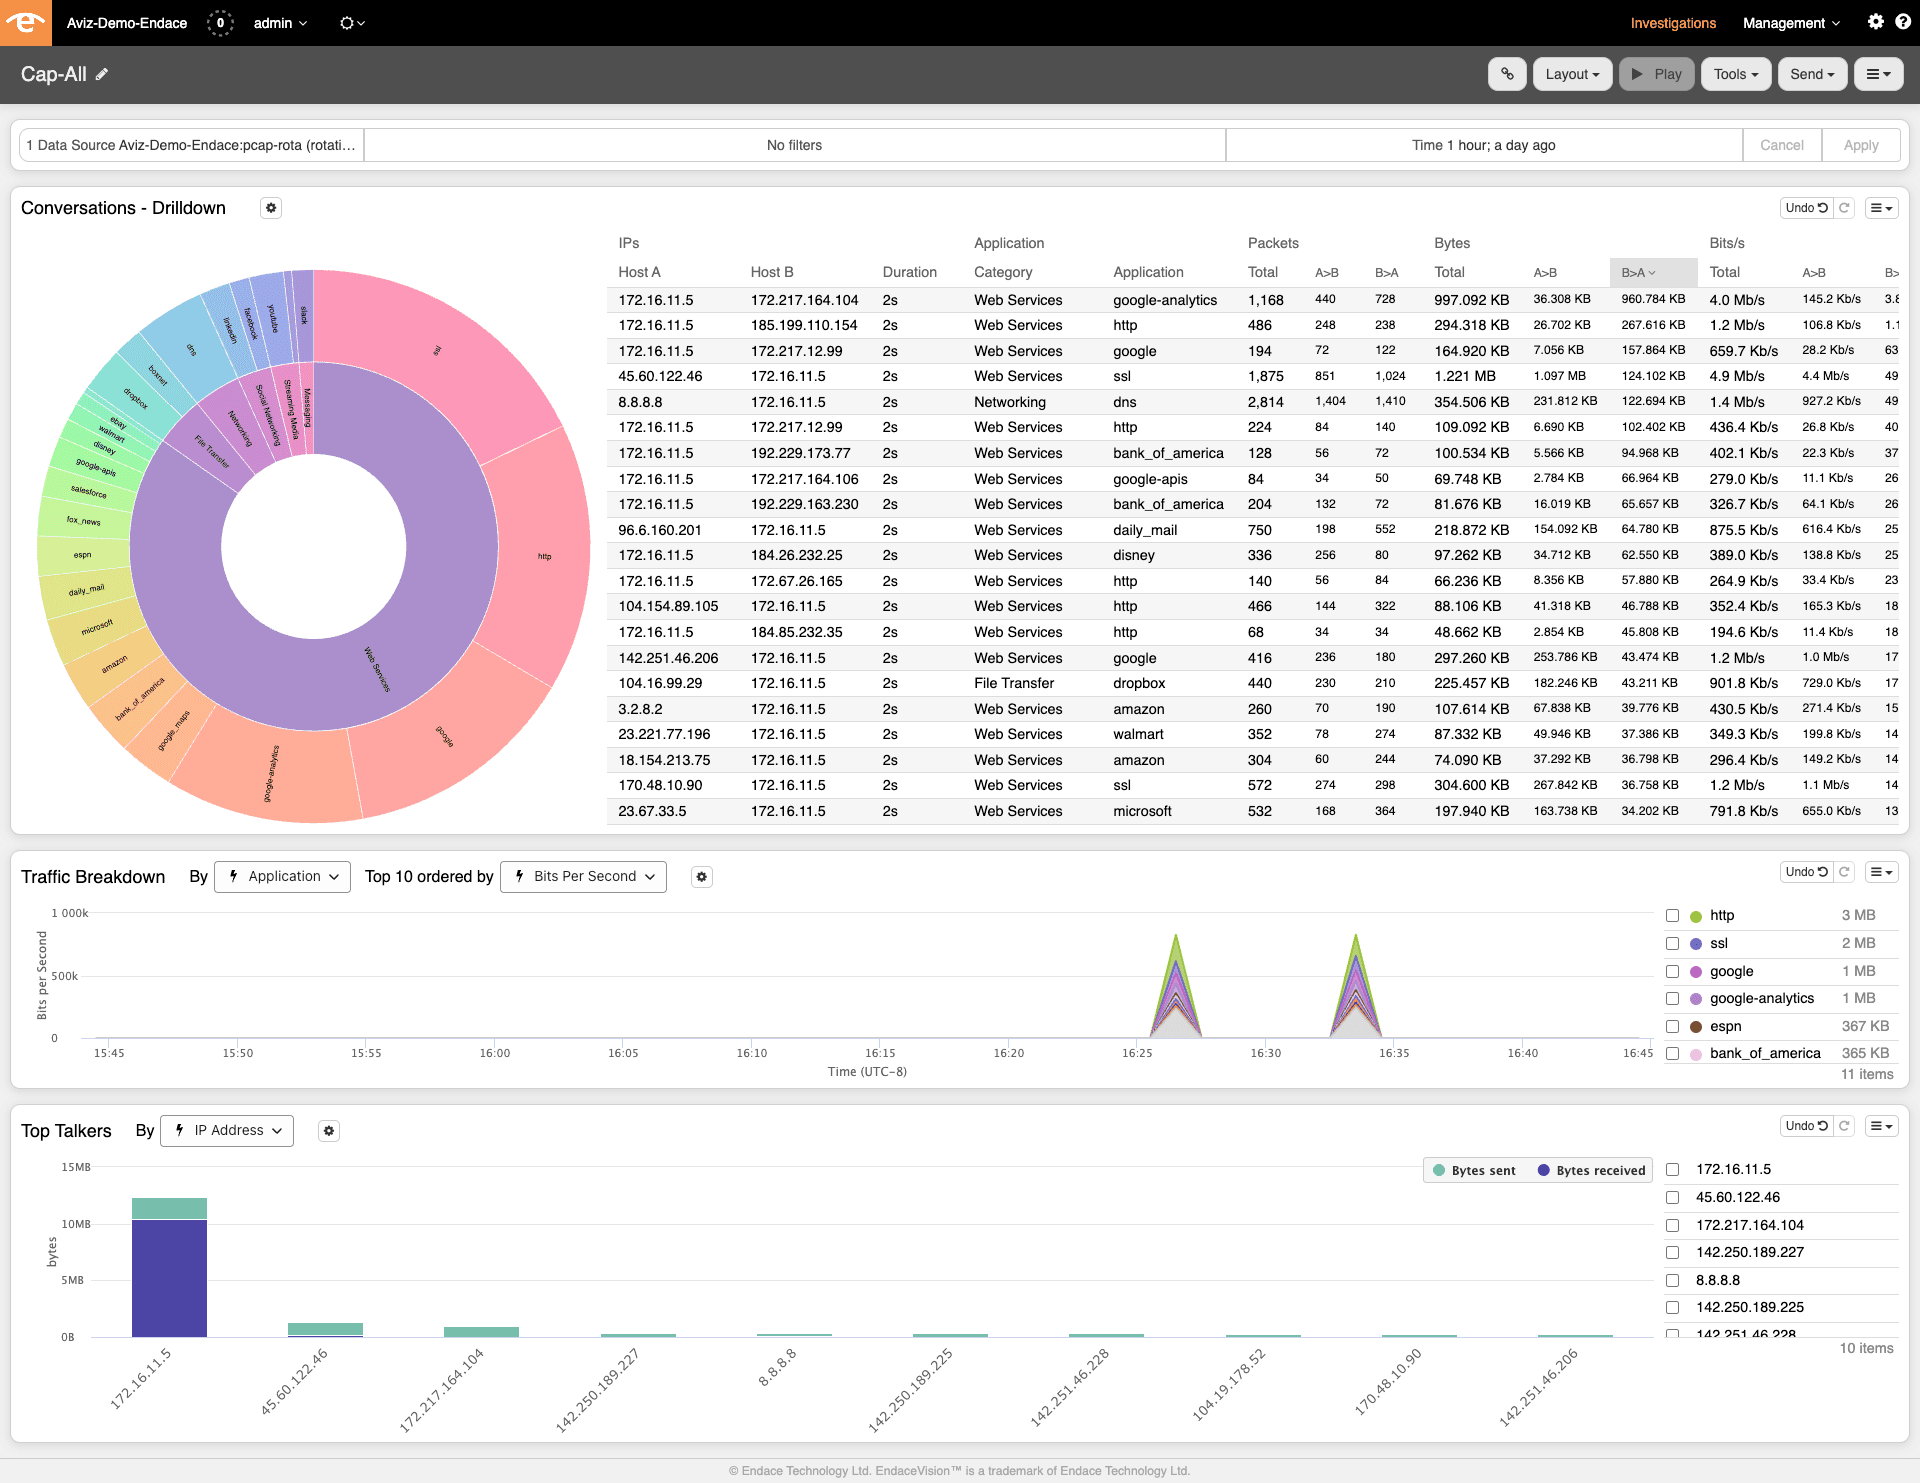Click Undo in Traffic Breakdown panel

tap(1807, 872)
